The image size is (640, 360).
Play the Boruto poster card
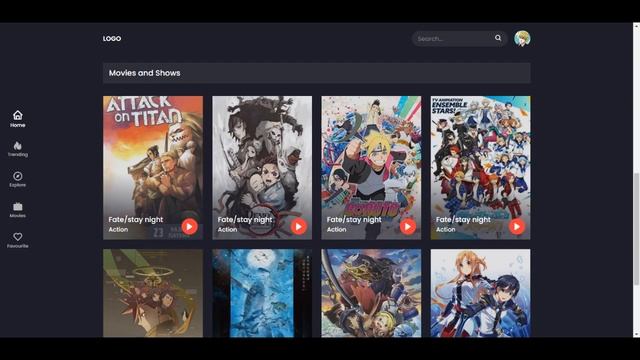(x=408, y=226)
